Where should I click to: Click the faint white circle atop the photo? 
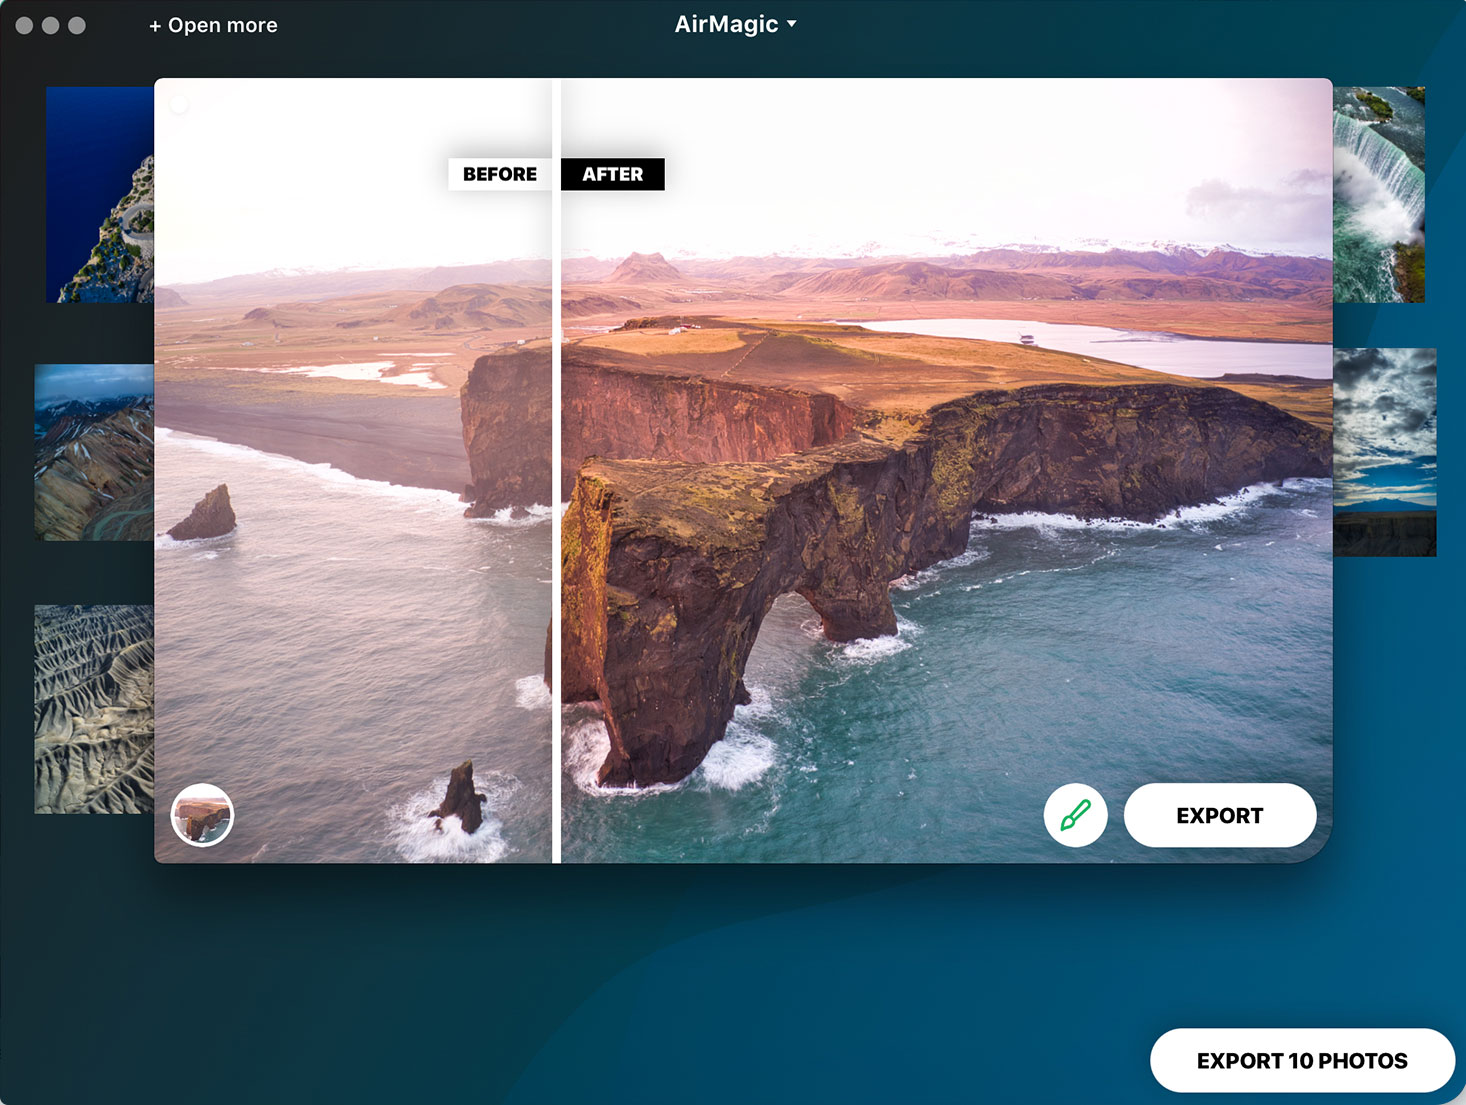click(179, 104)
